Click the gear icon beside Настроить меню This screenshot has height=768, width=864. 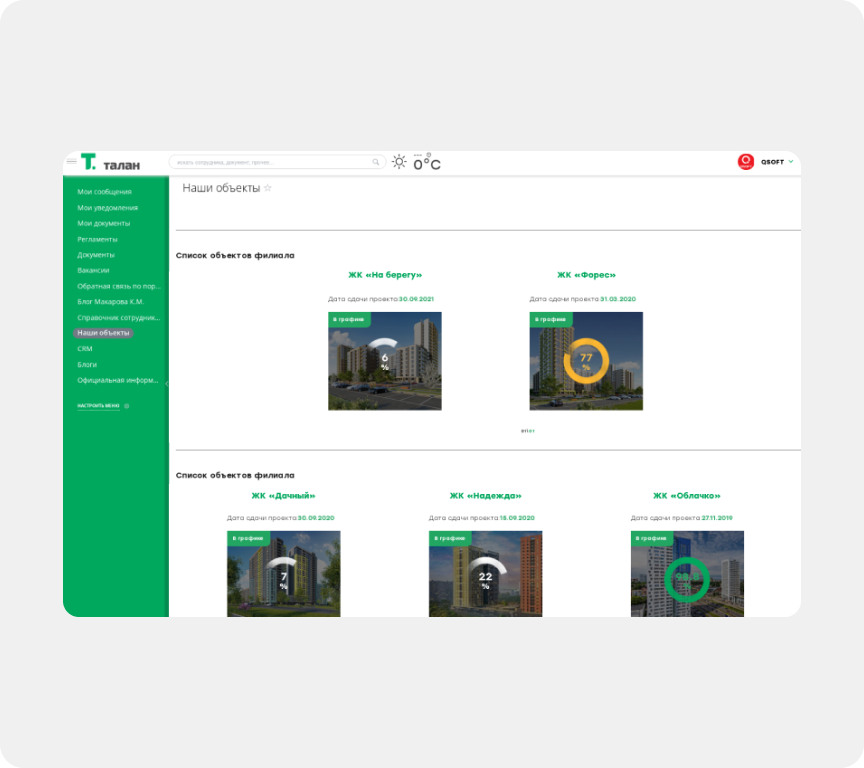pyautogui.click(x=127, y=406)
